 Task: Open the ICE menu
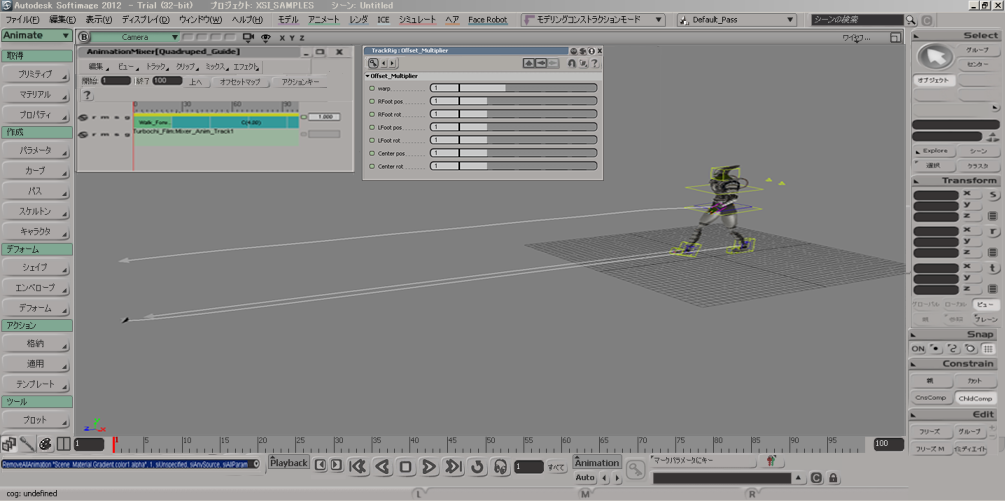[383, 19]
